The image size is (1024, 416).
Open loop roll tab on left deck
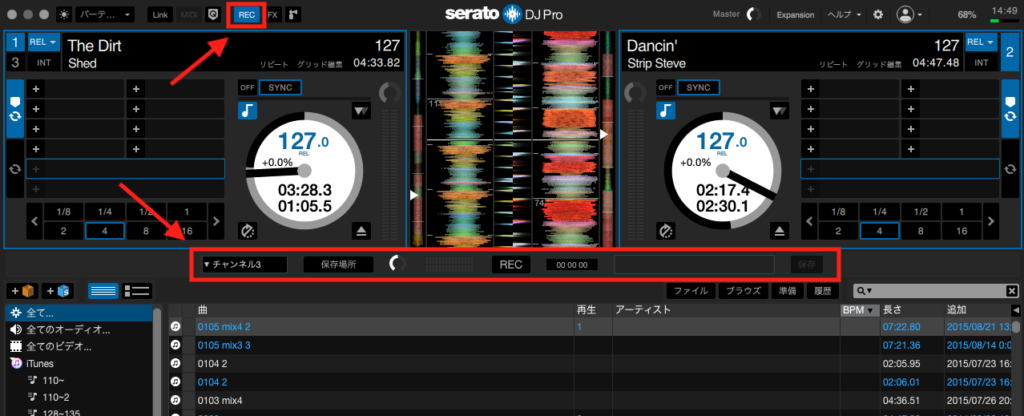tap(15, 169)
